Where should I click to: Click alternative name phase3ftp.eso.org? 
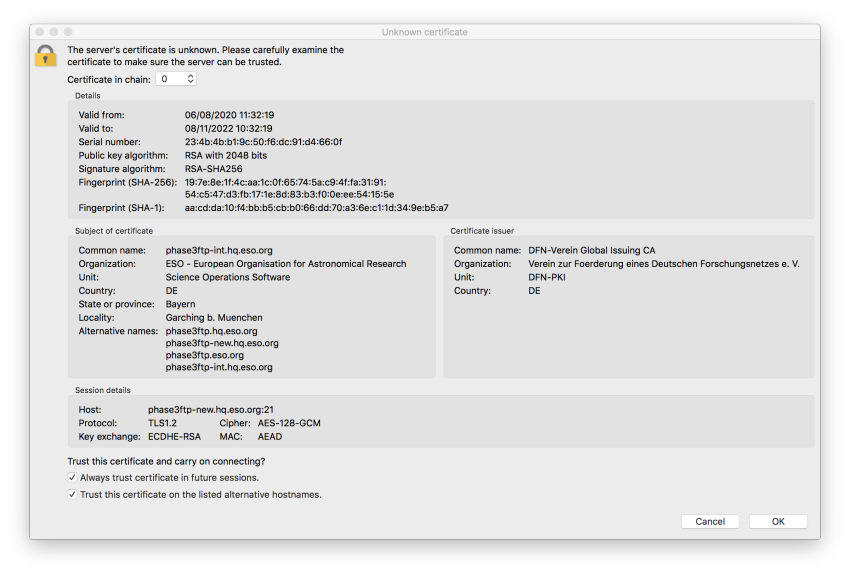[205, 356]
